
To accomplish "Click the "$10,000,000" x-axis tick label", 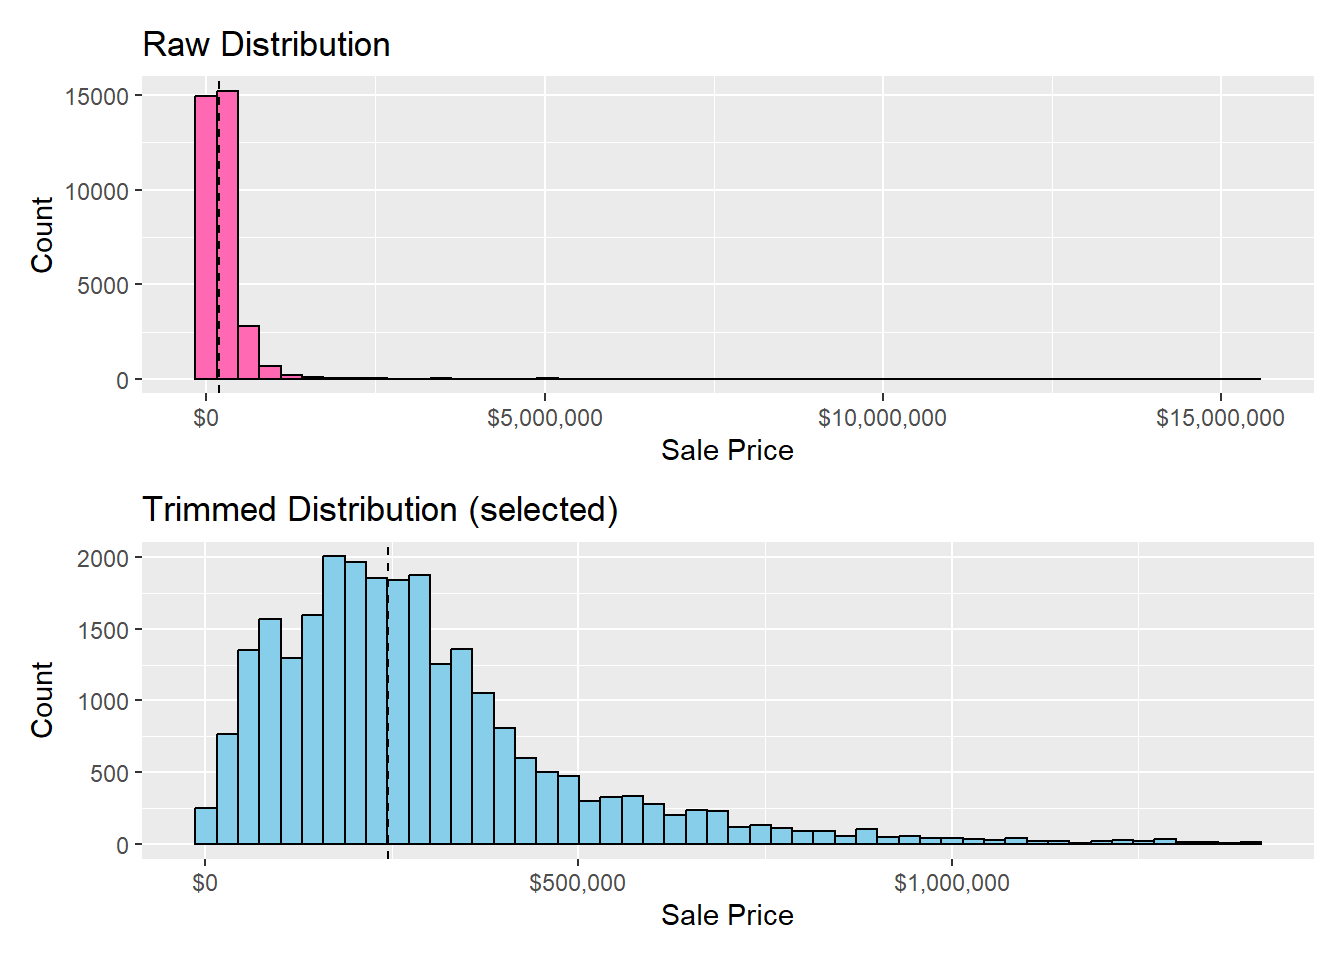I will 882,418.
